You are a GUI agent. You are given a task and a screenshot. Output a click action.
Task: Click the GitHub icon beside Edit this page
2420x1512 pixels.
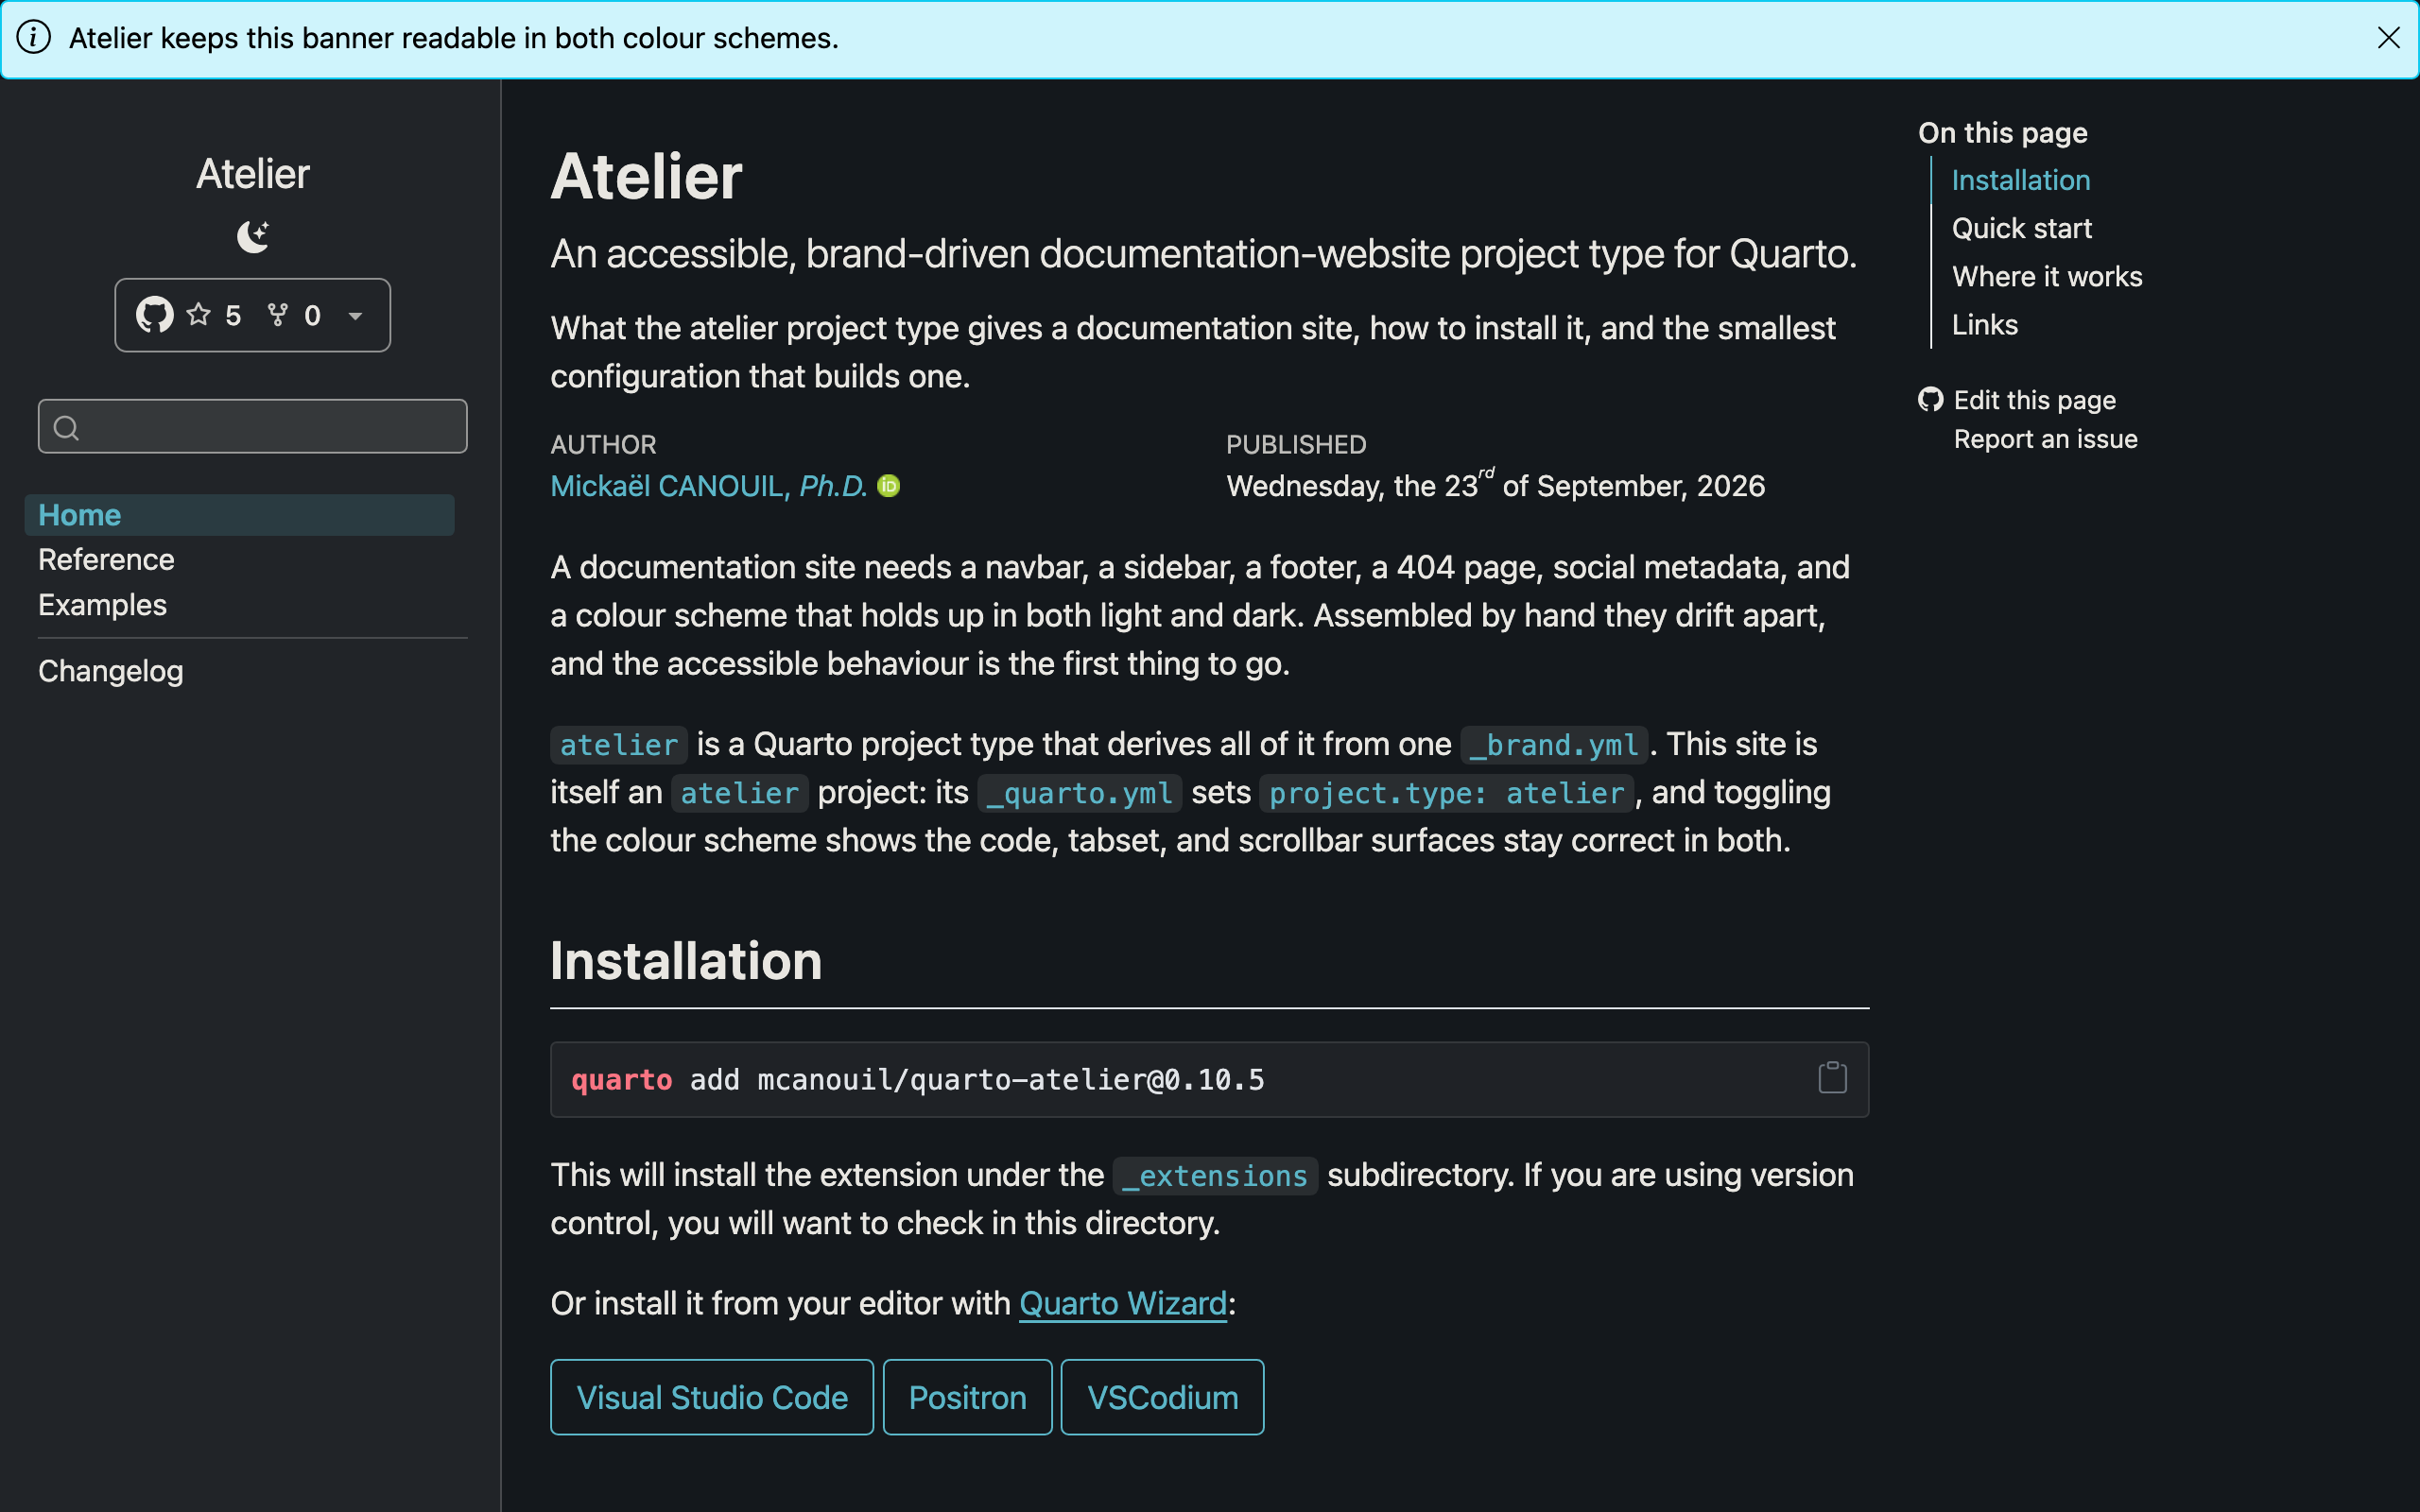coord(1931,400)
